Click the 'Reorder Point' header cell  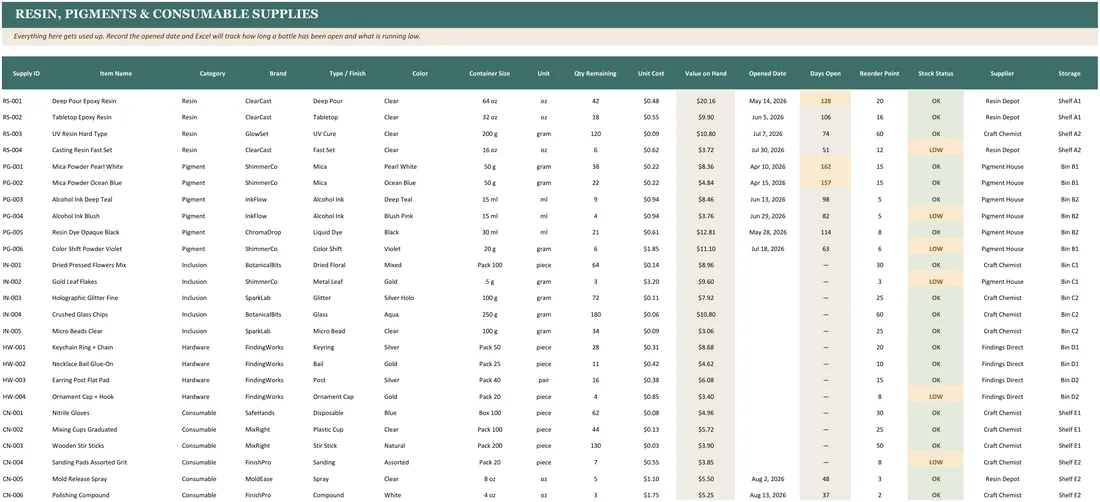click(x=880, y=73)
